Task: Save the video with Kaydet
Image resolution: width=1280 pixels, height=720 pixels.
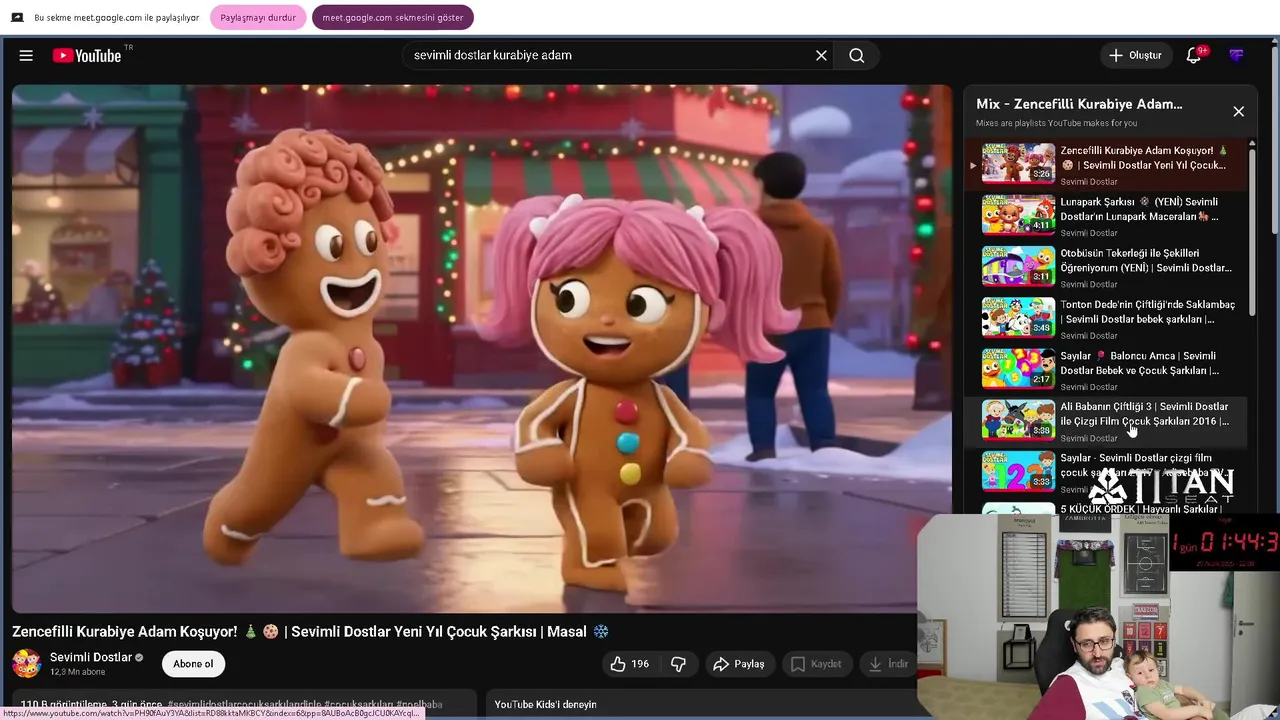Action: 816,664
